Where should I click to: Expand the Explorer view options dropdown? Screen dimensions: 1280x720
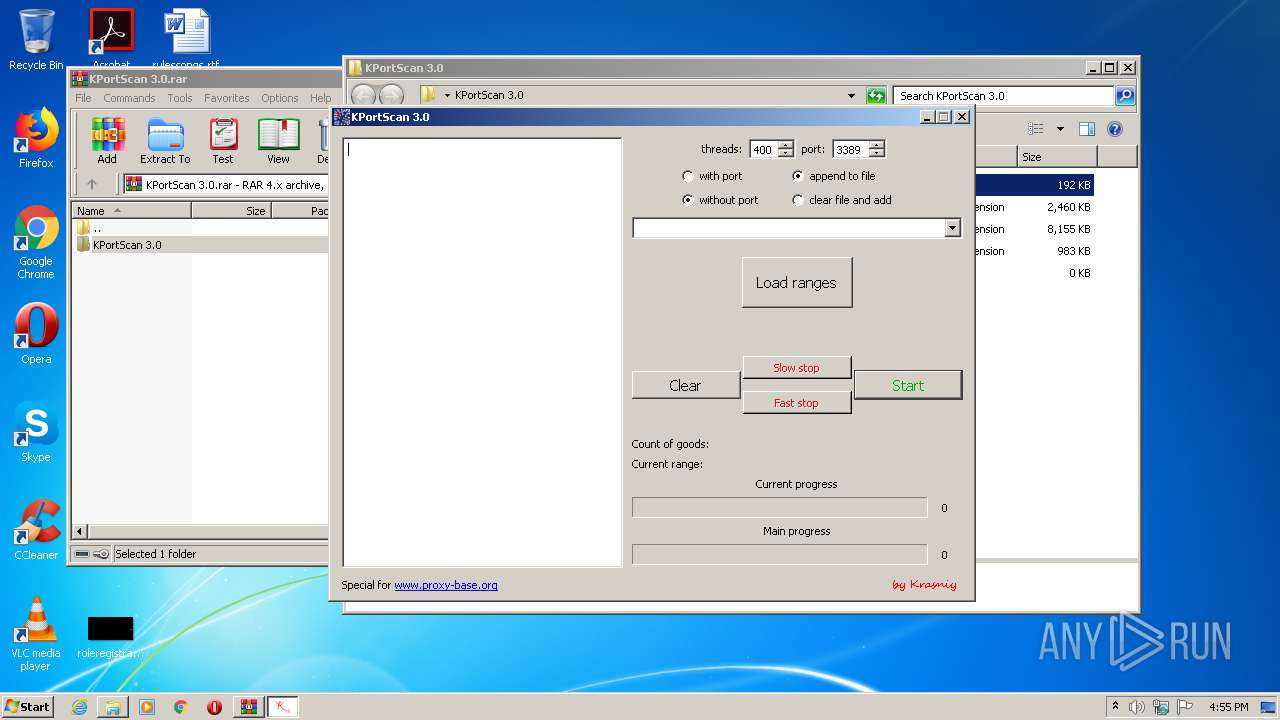[1060, 129]
